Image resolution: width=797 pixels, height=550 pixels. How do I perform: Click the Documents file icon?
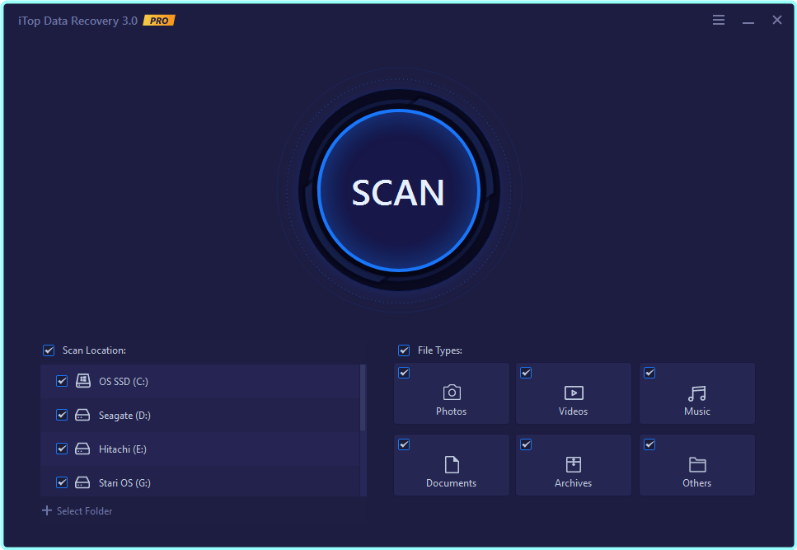click(451, 464)
